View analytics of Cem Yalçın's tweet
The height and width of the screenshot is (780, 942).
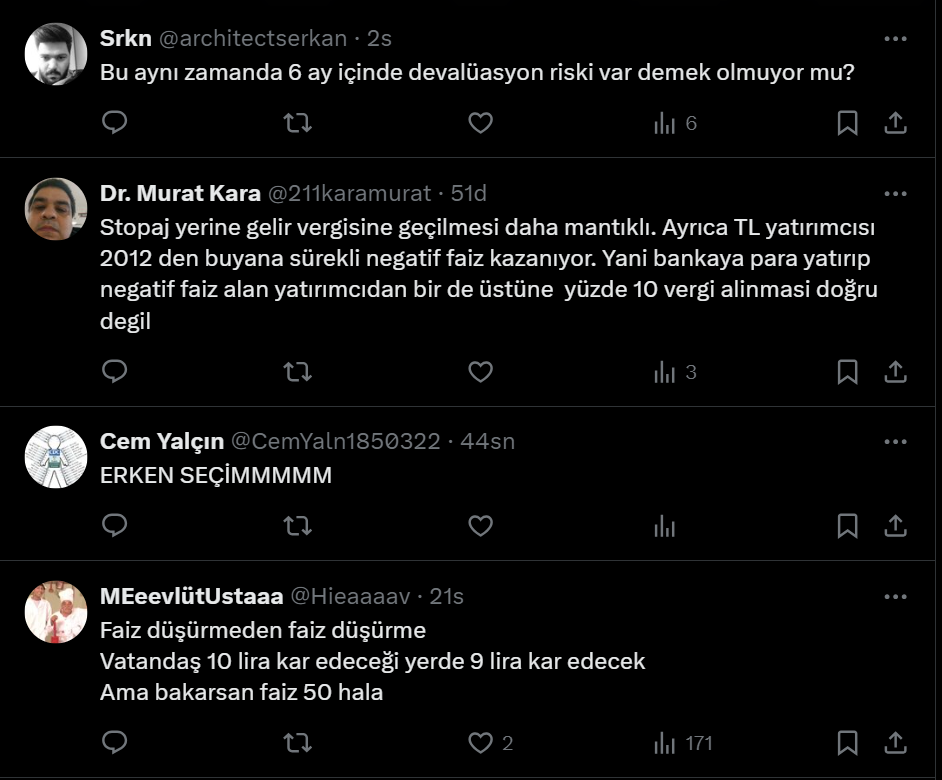(665, 526)
